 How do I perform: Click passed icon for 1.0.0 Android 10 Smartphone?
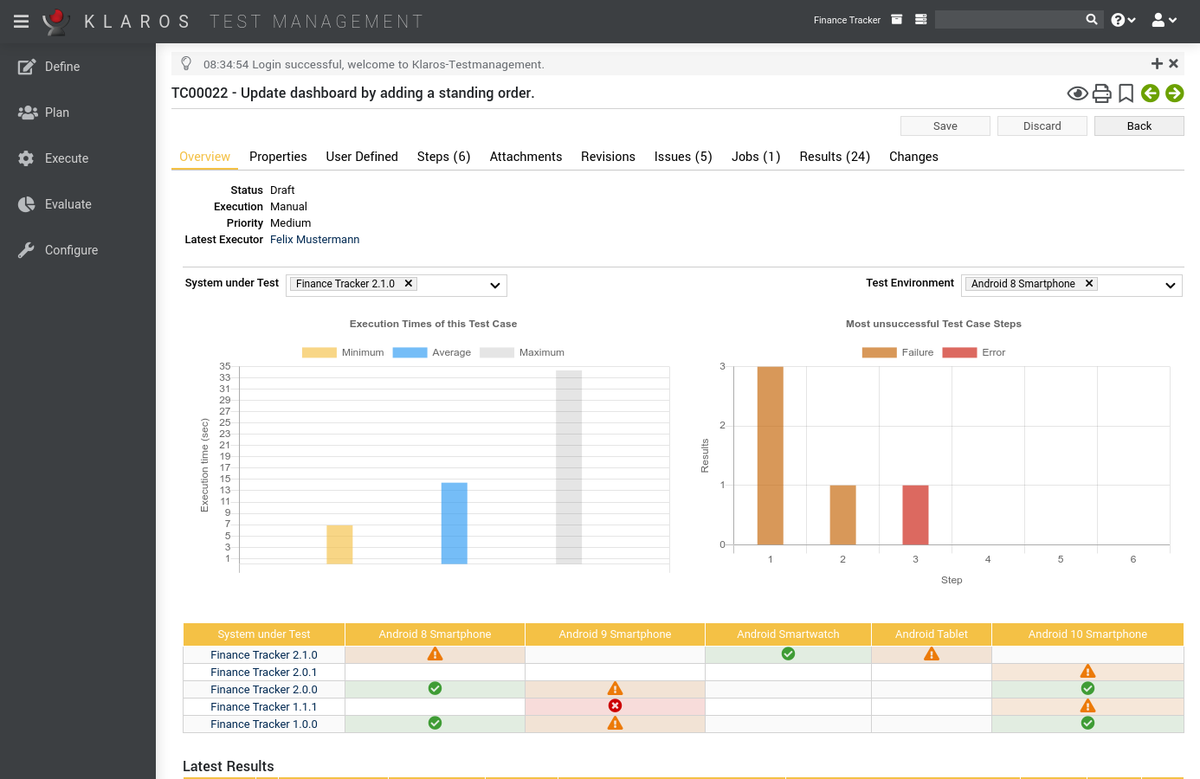1088,723
